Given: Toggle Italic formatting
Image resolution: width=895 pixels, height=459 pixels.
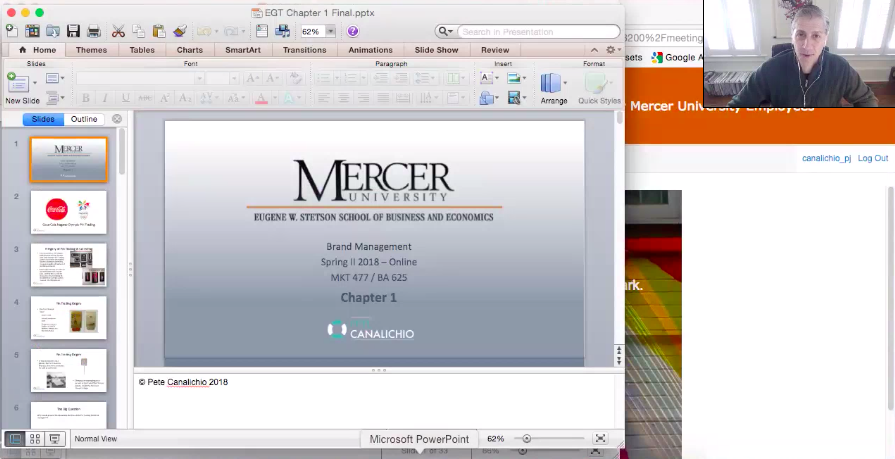Looking at the screenshot, I should (x=105, y=98).
